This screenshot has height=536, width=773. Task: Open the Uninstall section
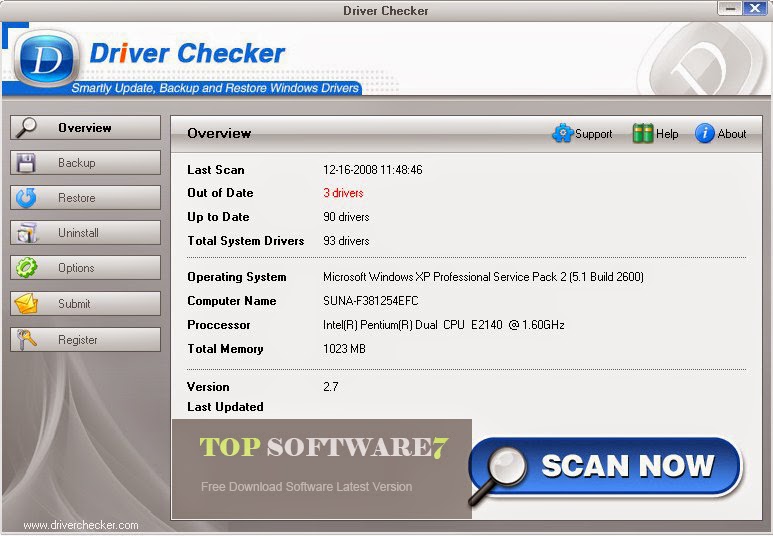pyautogui.click(x=85, y=233)
